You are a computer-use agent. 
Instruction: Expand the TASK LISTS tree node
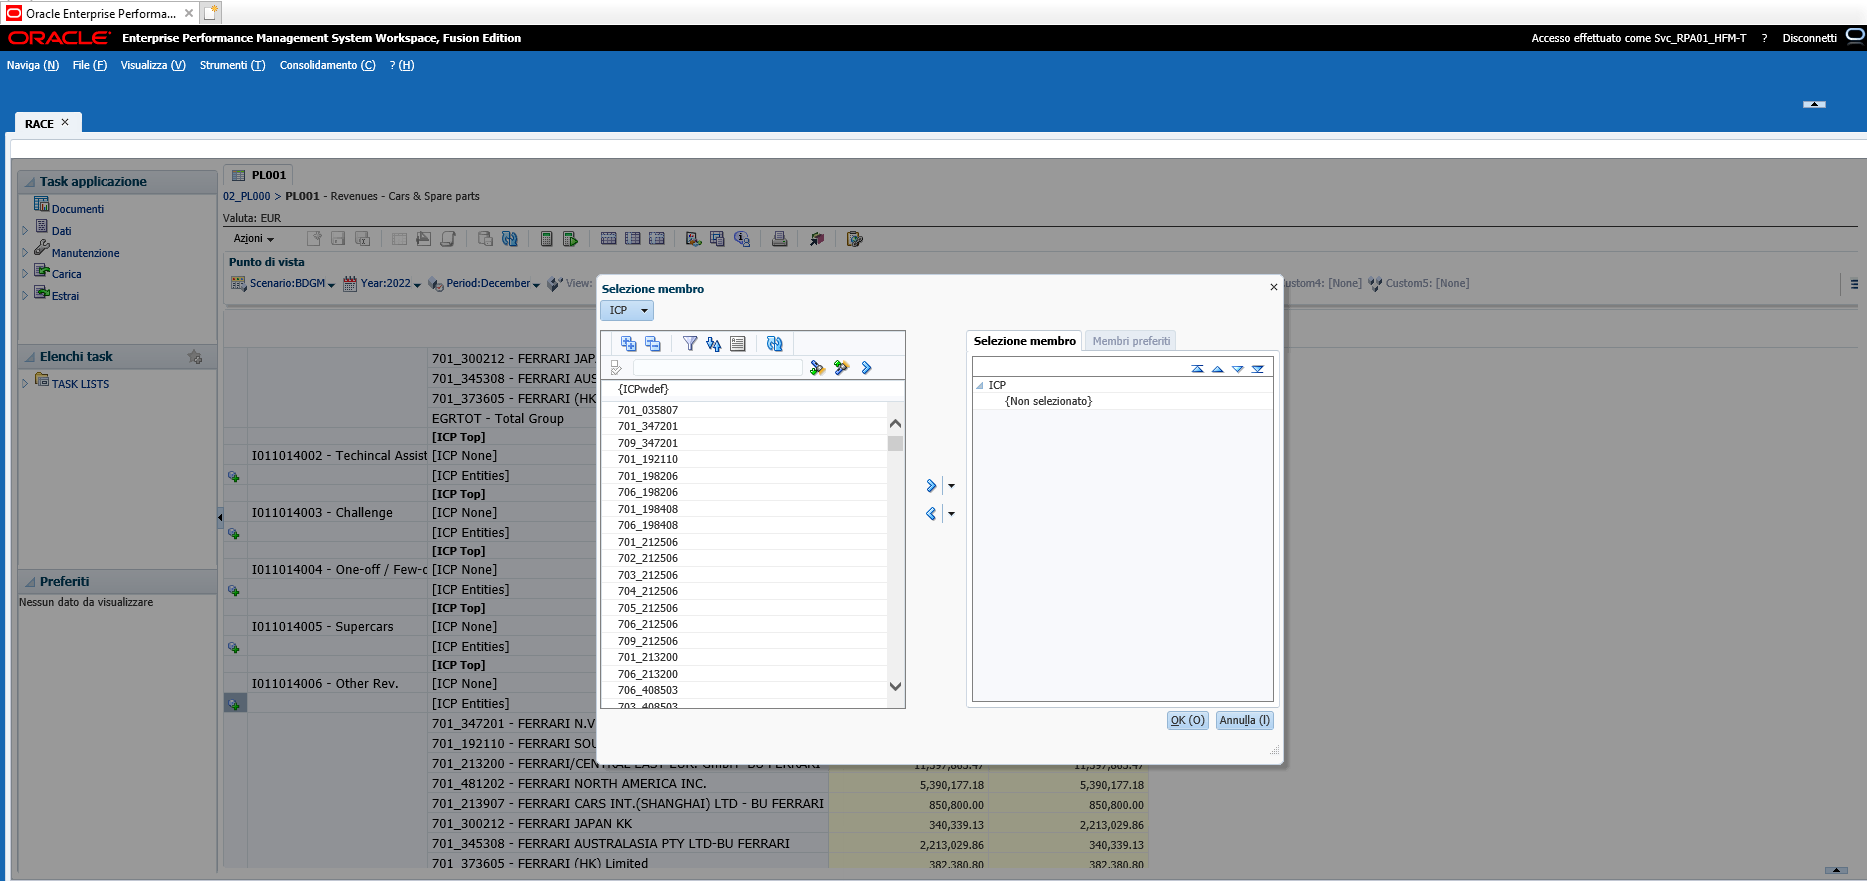(25, 384)
